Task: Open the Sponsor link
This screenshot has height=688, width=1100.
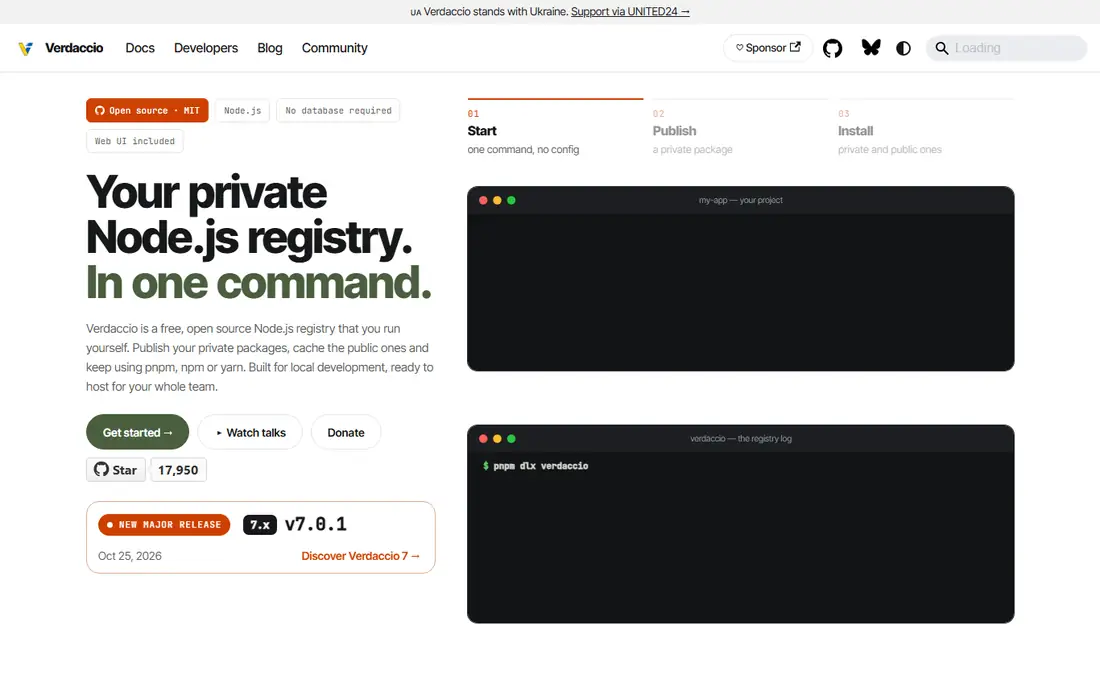Action: click(767, 48)
